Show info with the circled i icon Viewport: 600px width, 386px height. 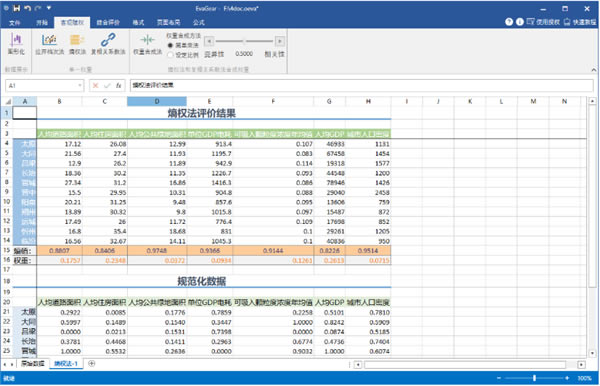point(520,22)
